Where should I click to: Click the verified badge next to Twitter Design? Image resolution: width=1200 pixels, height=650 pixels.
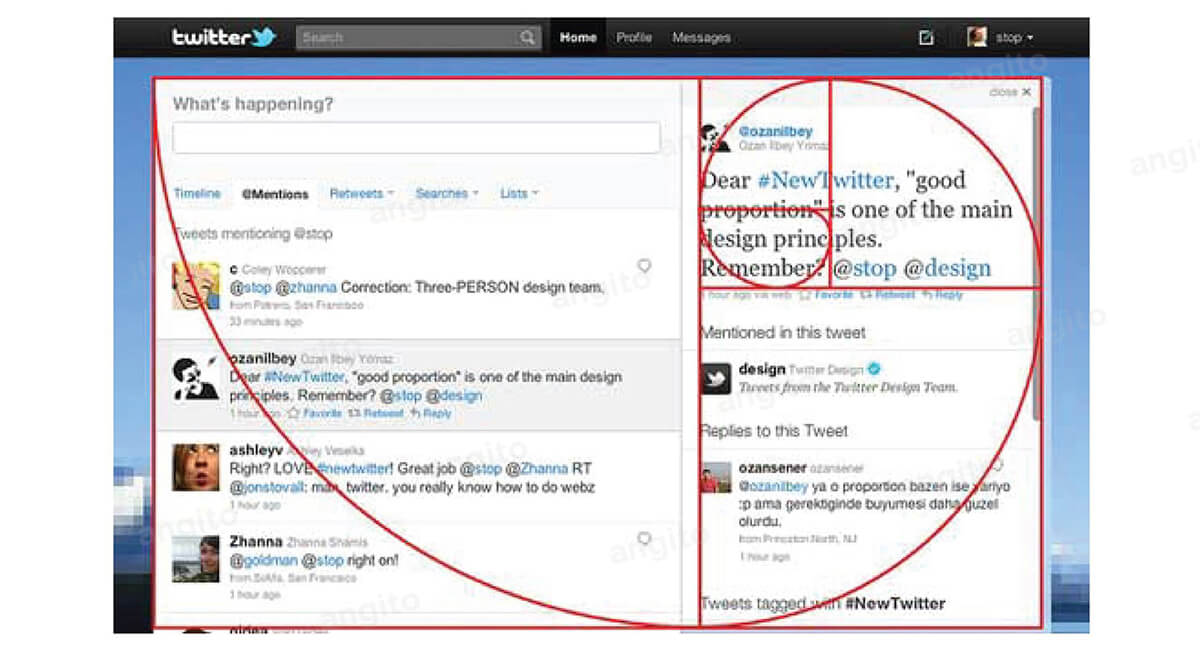tap(874, 369)
